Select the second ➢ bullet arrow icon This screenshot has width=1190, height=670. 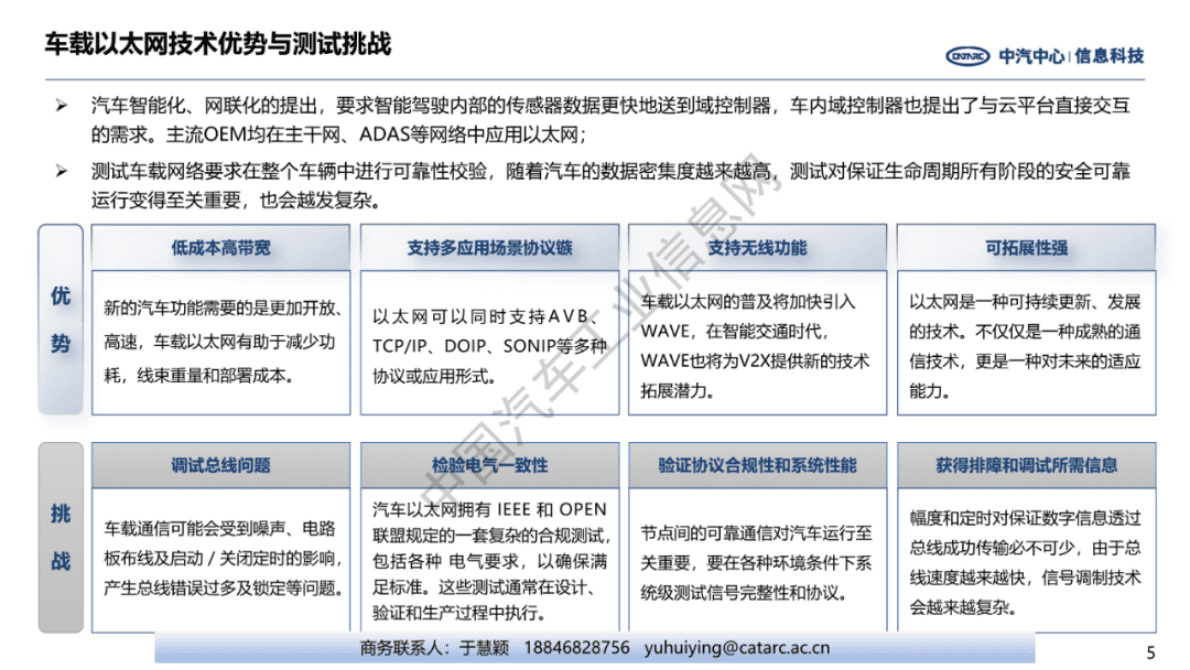click(x=58, y=171)
